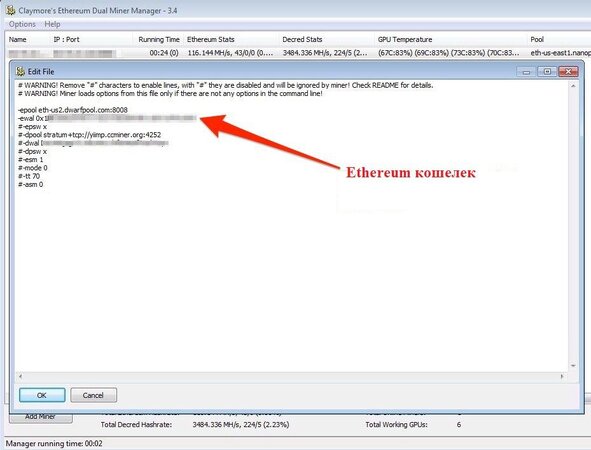Place cursor in the -epool line
The height and width of the screenshot is (450, 591).
coord(73,110)
